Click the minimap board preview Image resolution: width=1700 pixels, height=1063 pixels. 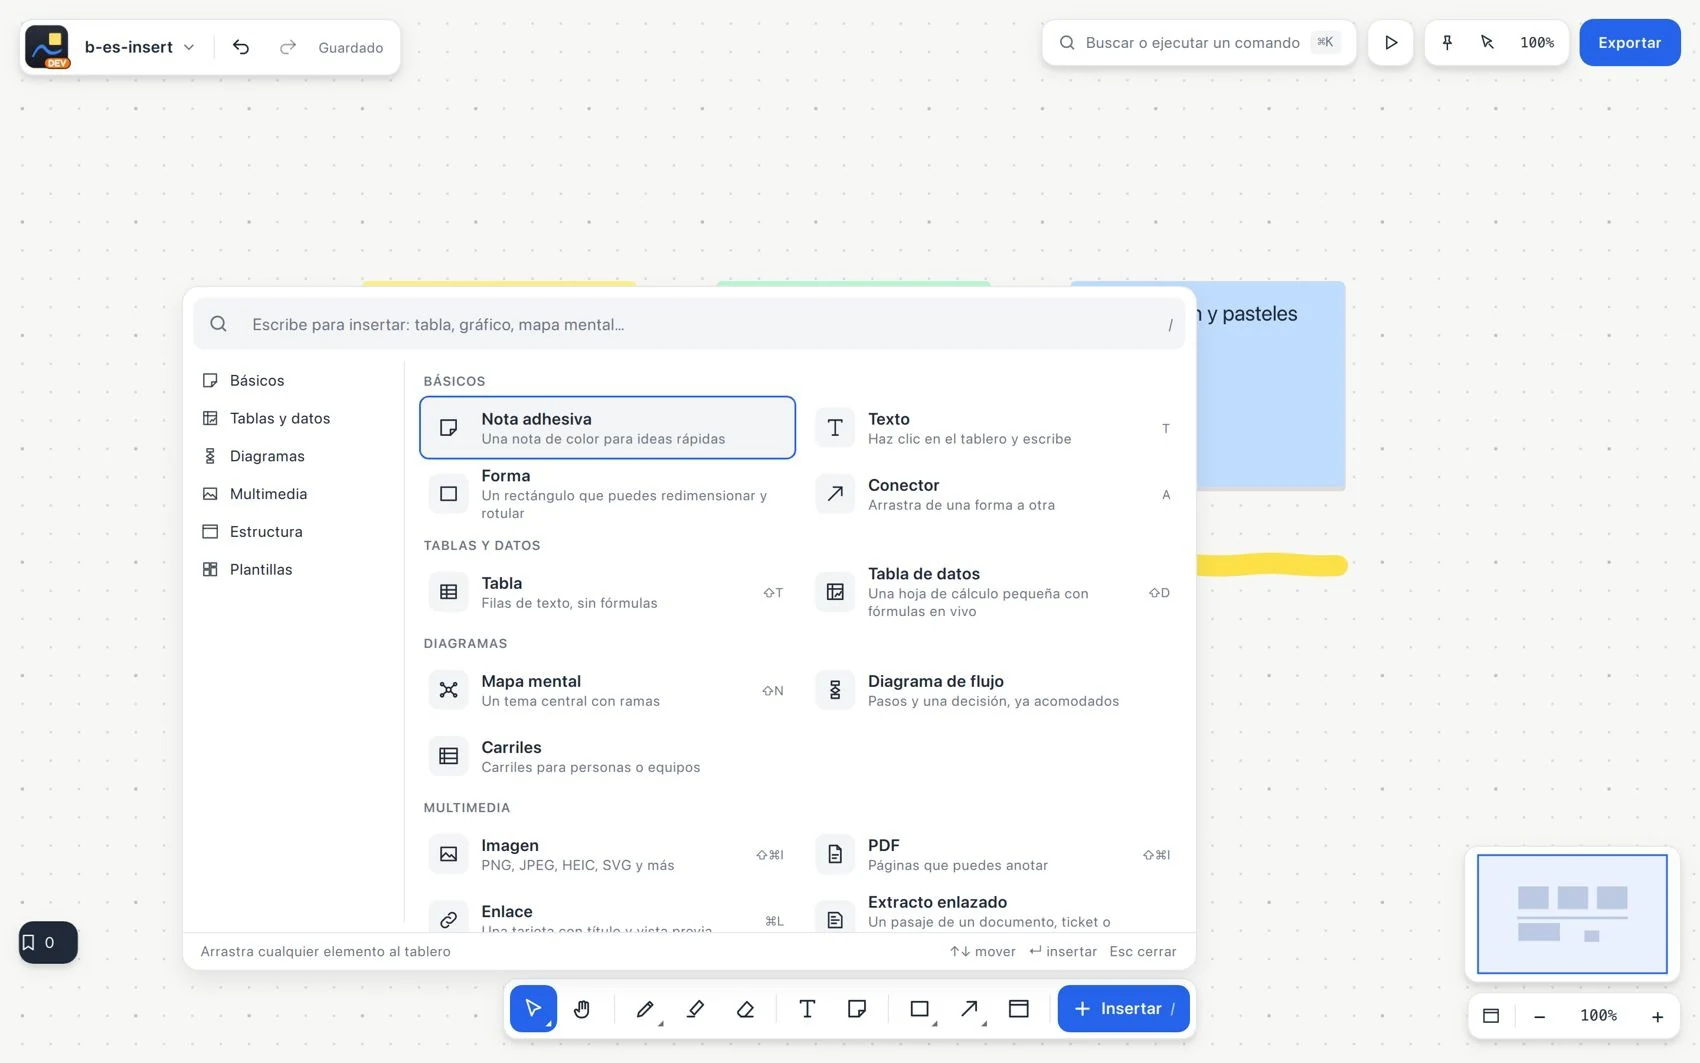1572,914
